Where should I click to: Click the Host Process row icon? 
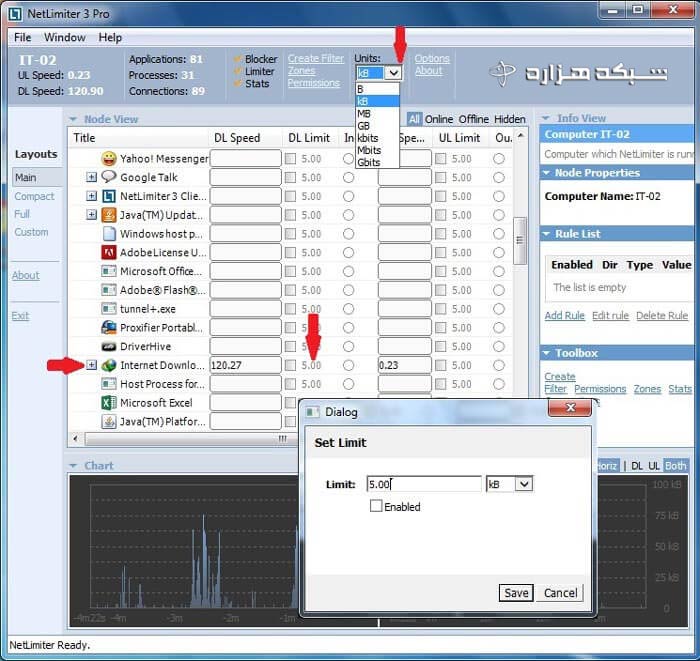[108, 384]
